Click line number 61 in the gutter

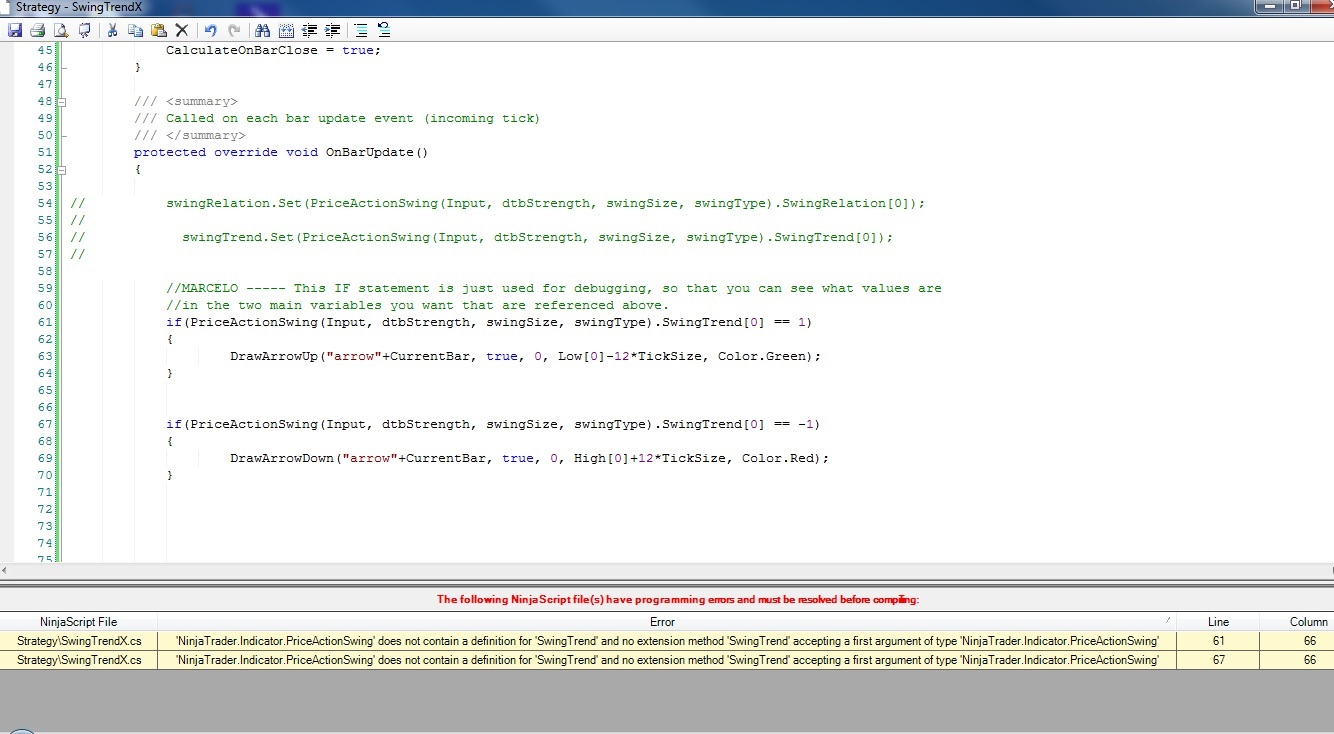pos(44,322)
